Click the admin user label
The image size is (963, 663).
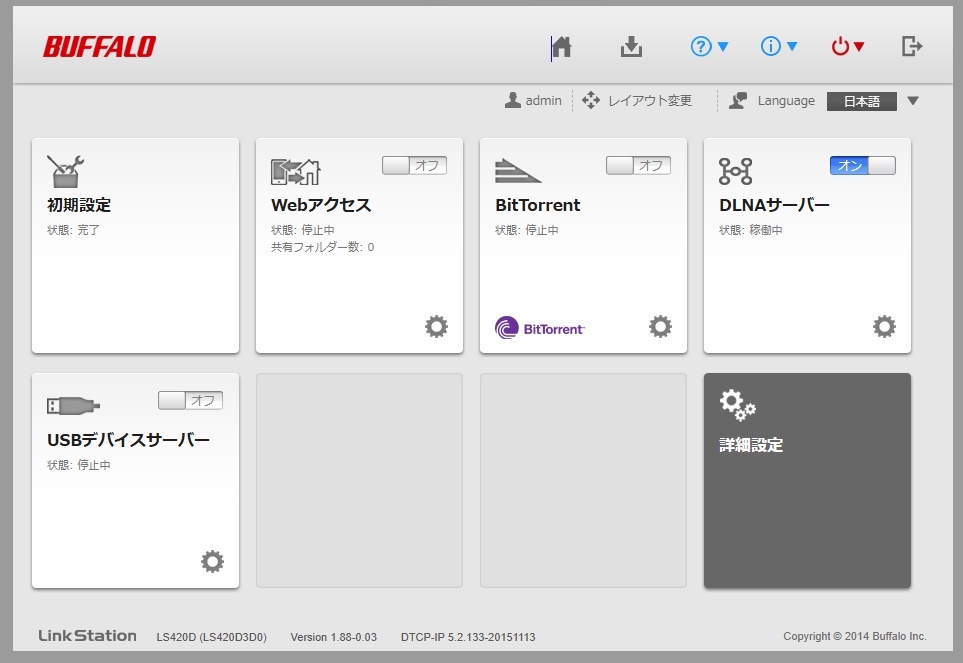[532, 100]
